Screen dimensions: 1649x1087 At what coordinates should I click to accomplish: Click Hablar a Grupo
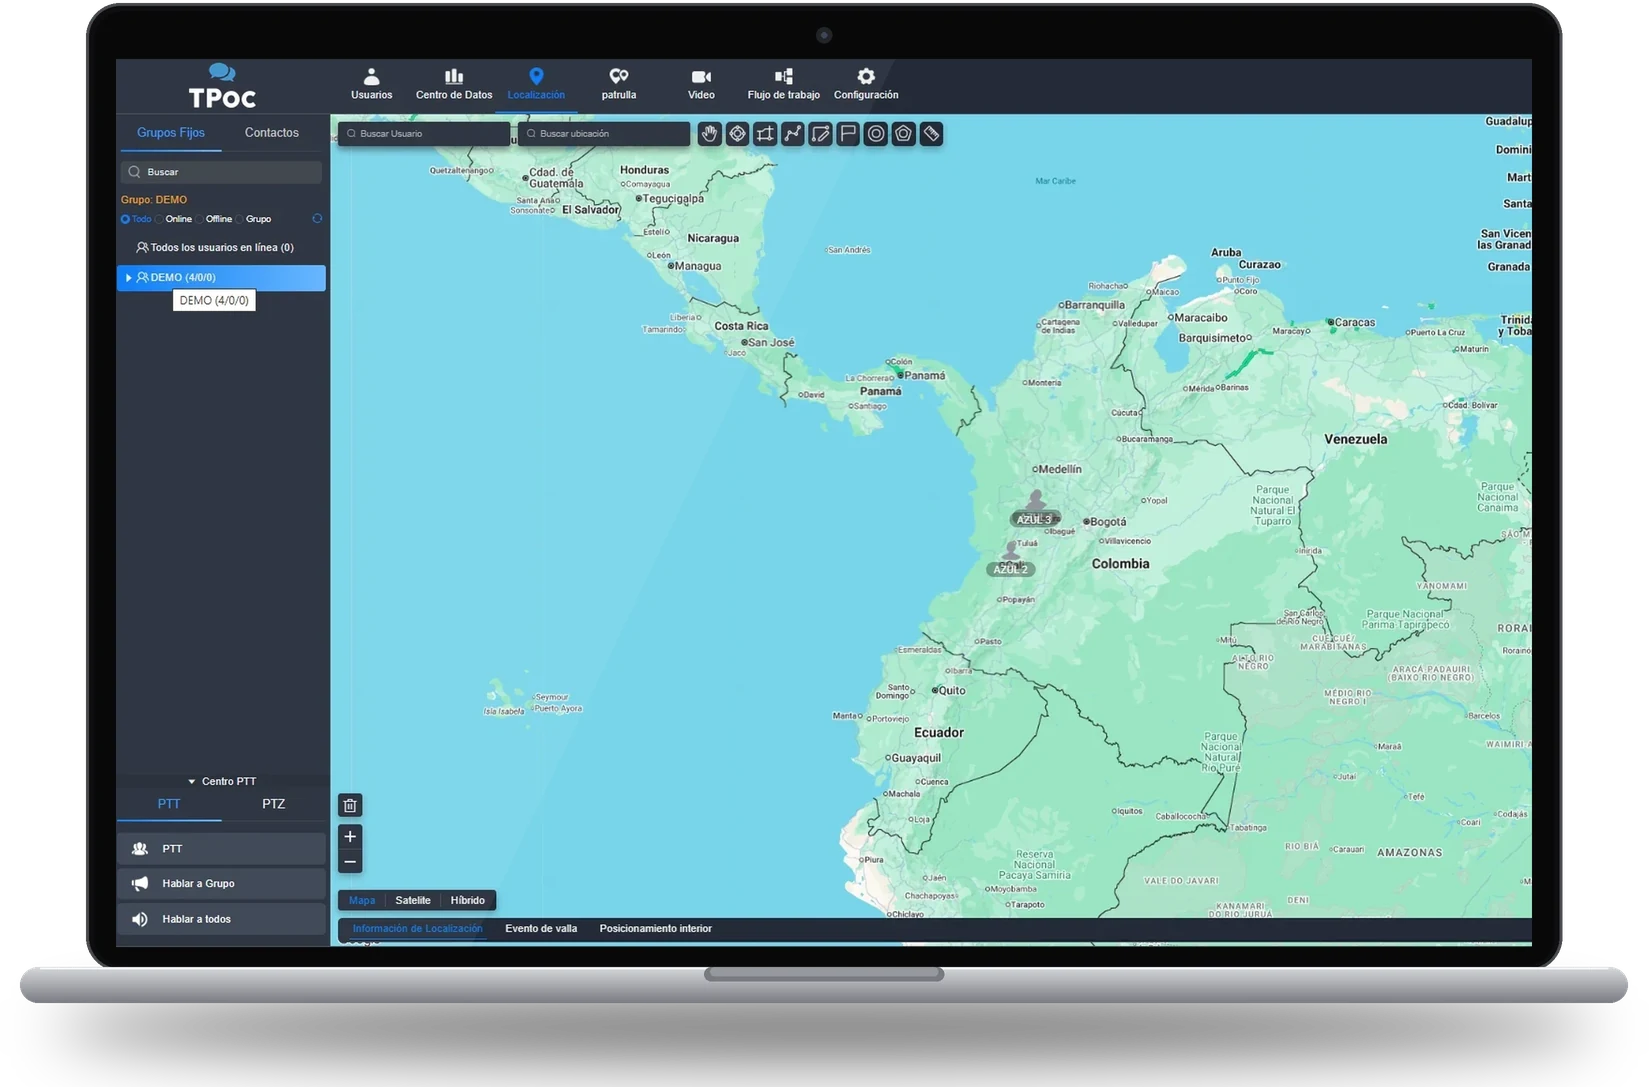coord(222,884)
